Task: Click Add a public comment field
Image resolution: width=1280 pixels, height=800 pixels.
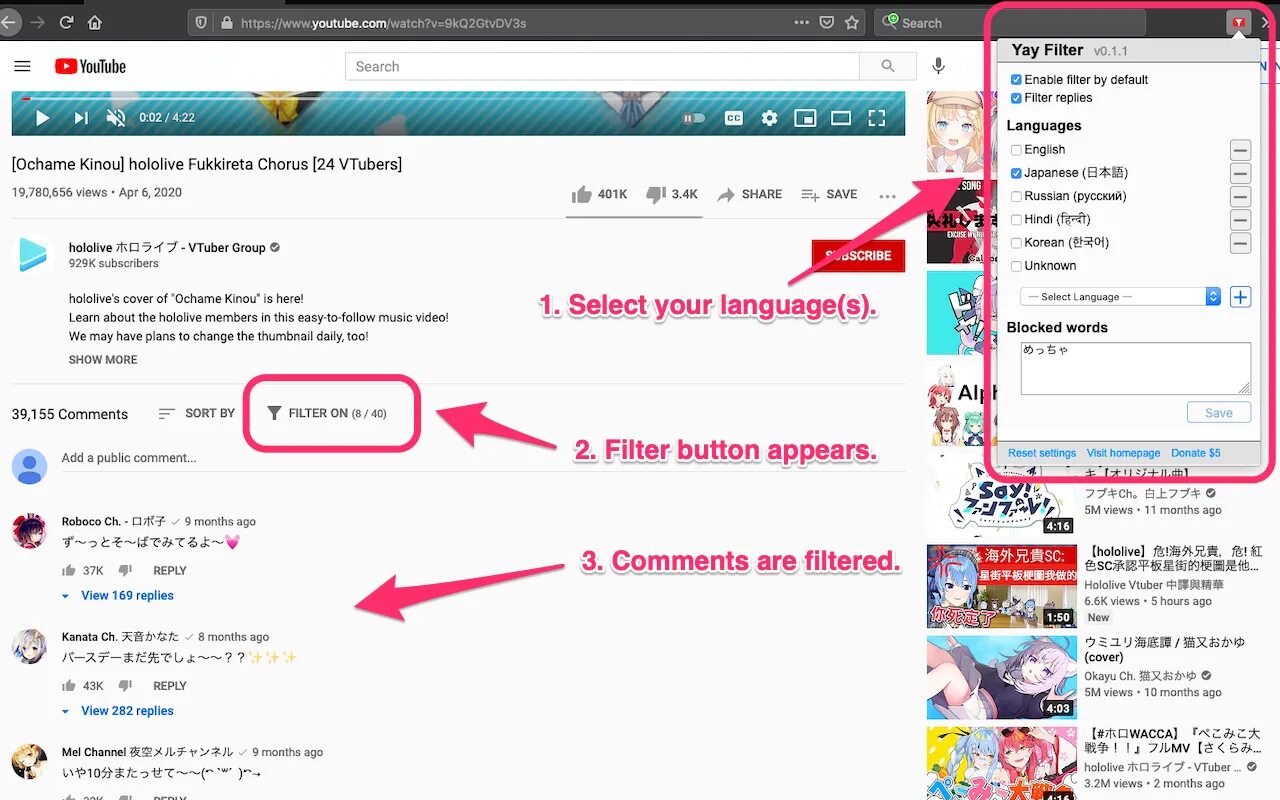Action: point(483,458)
